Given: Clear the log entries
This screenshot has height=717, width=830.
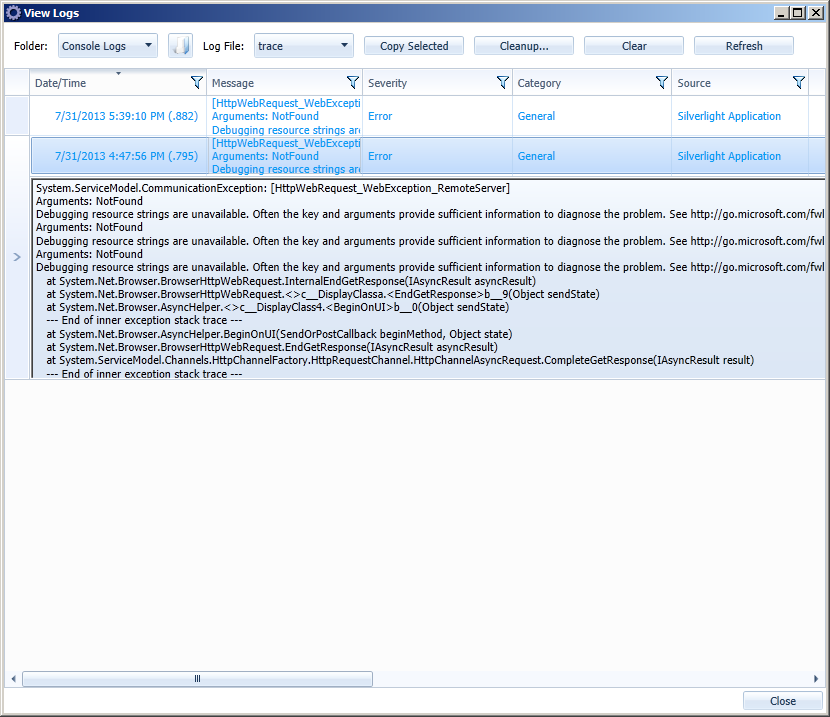Looking at the screenshot, I should [633, 46].
